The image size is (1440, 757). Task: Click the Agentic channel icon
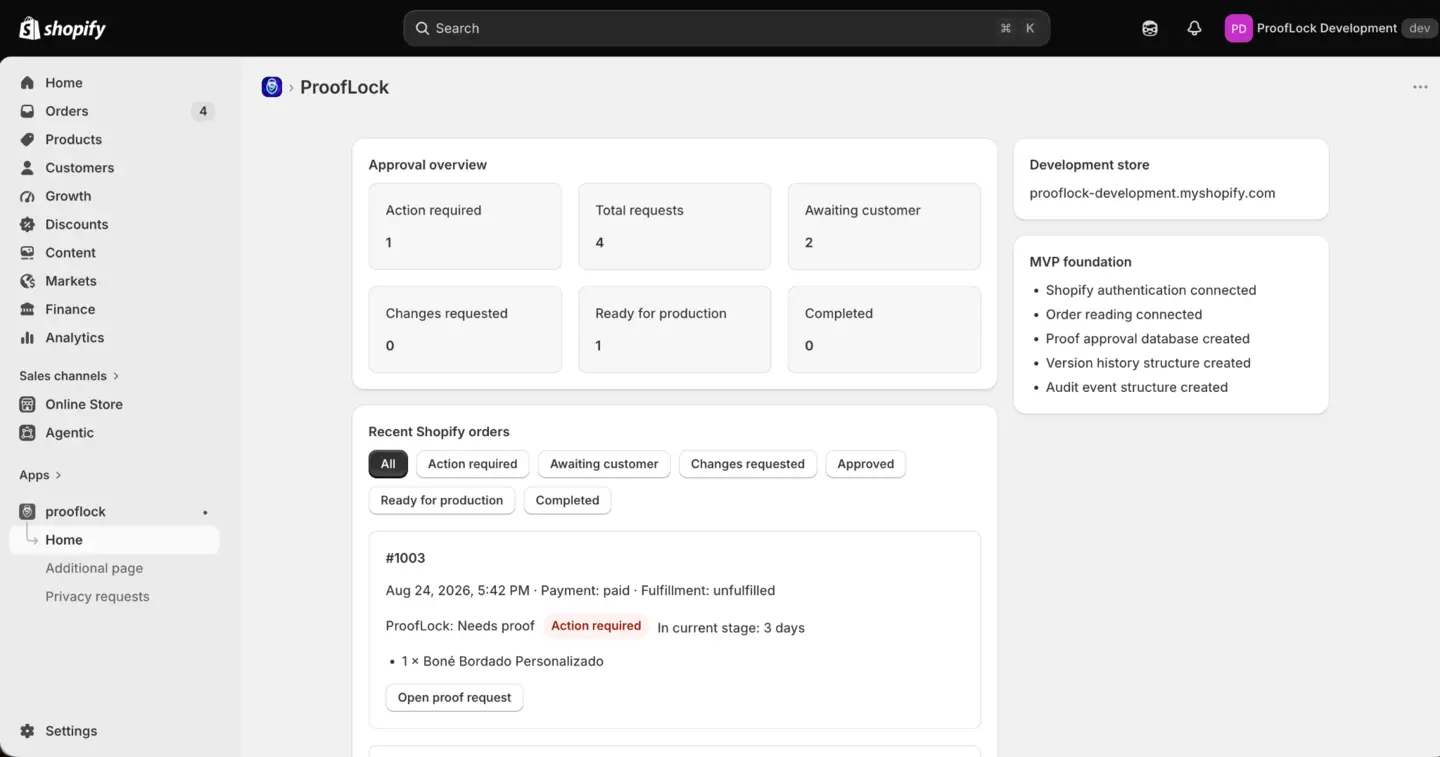tap(27, 433)
